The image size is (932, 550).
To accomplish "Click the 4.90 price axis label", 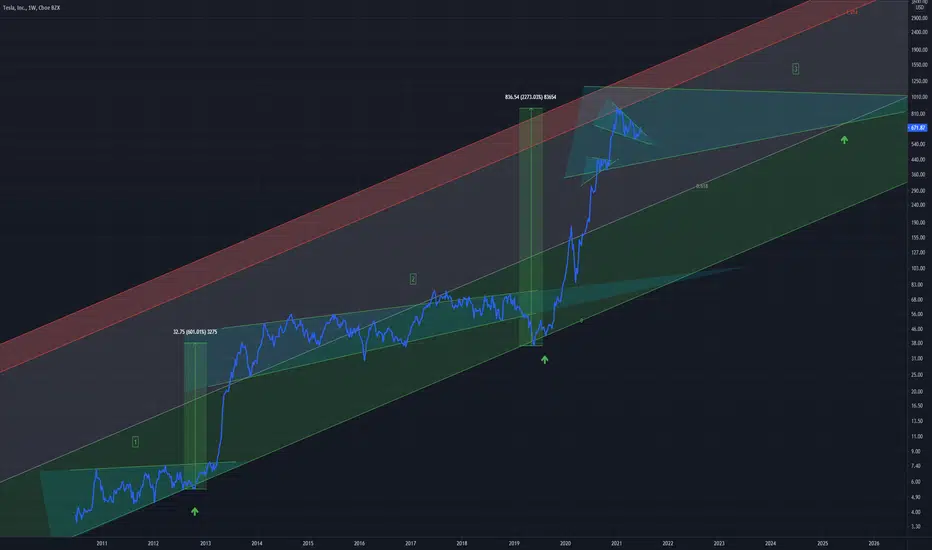I will [x=916, y=498].
